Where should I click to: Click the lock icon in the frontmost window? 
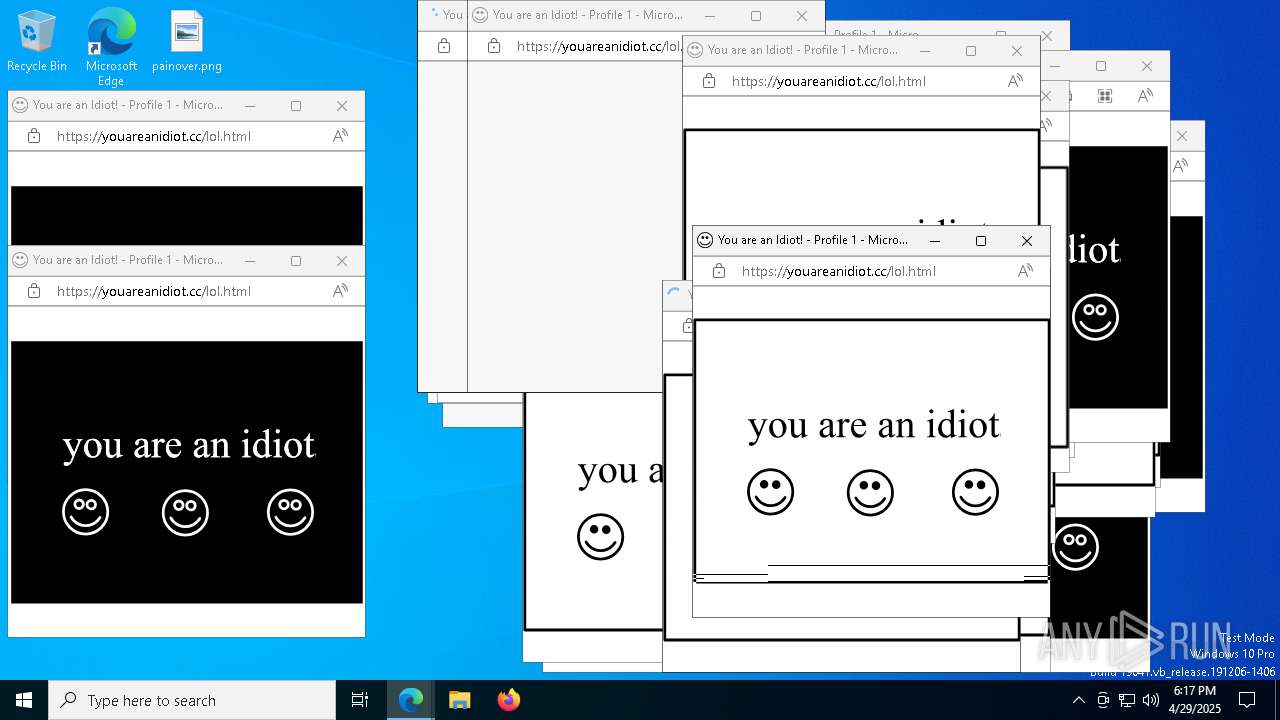(x=719, y=271)
